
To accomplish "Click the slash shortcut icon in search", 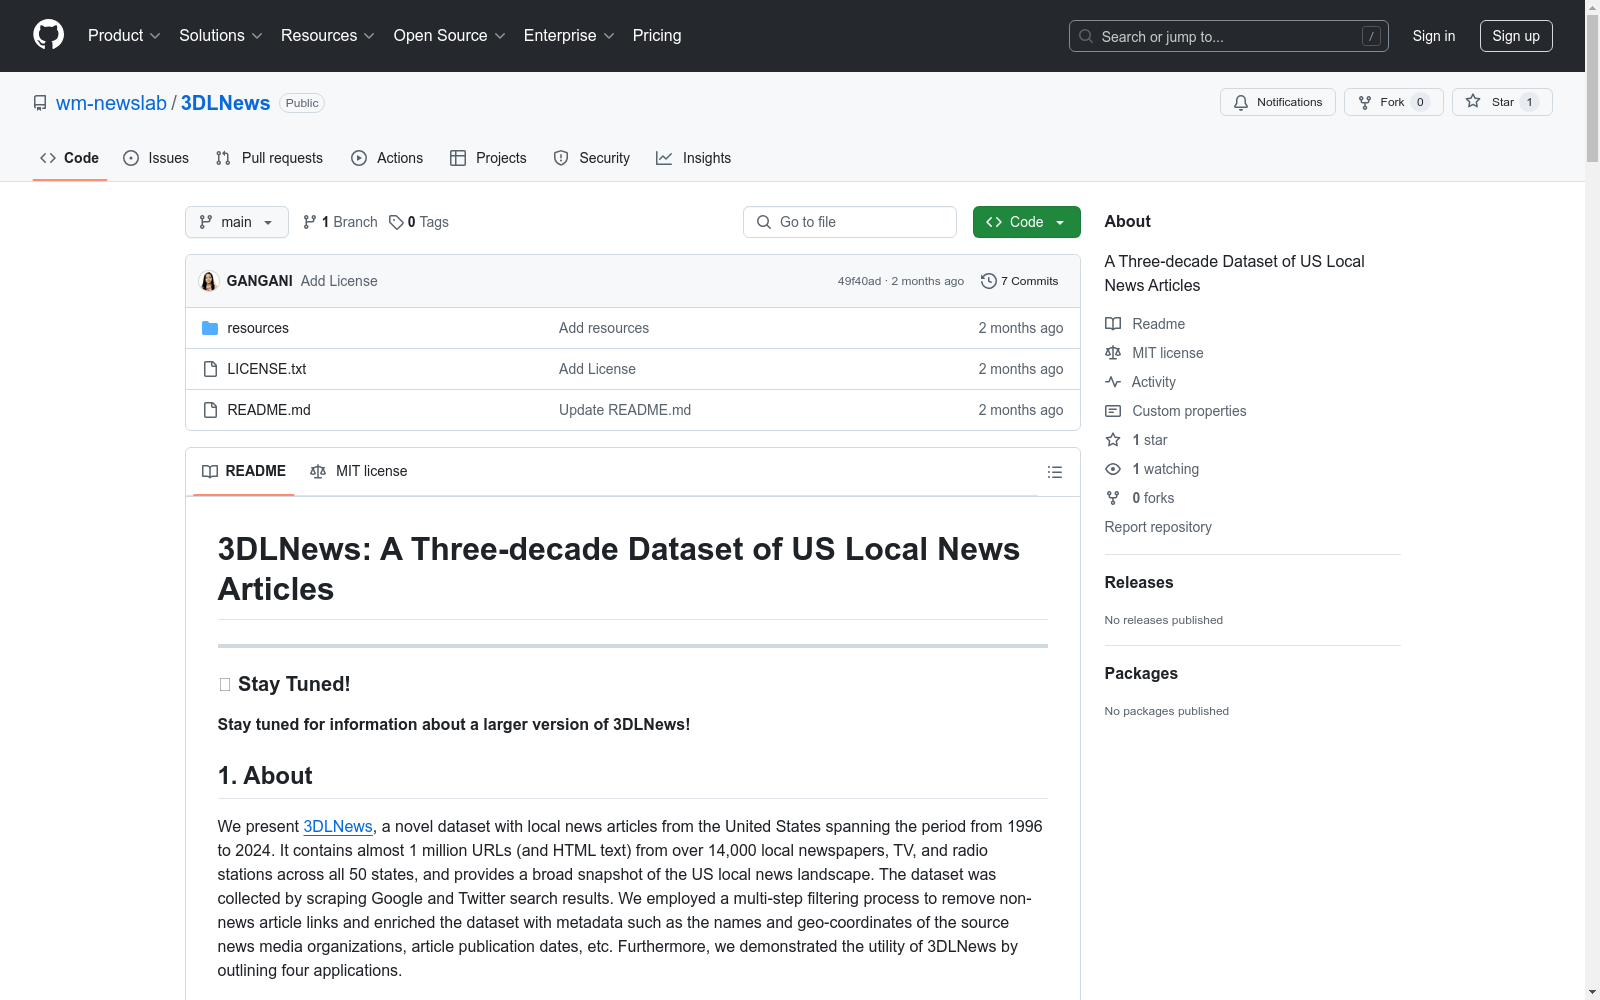I will pyautogui.click(x=1371, y=36).
